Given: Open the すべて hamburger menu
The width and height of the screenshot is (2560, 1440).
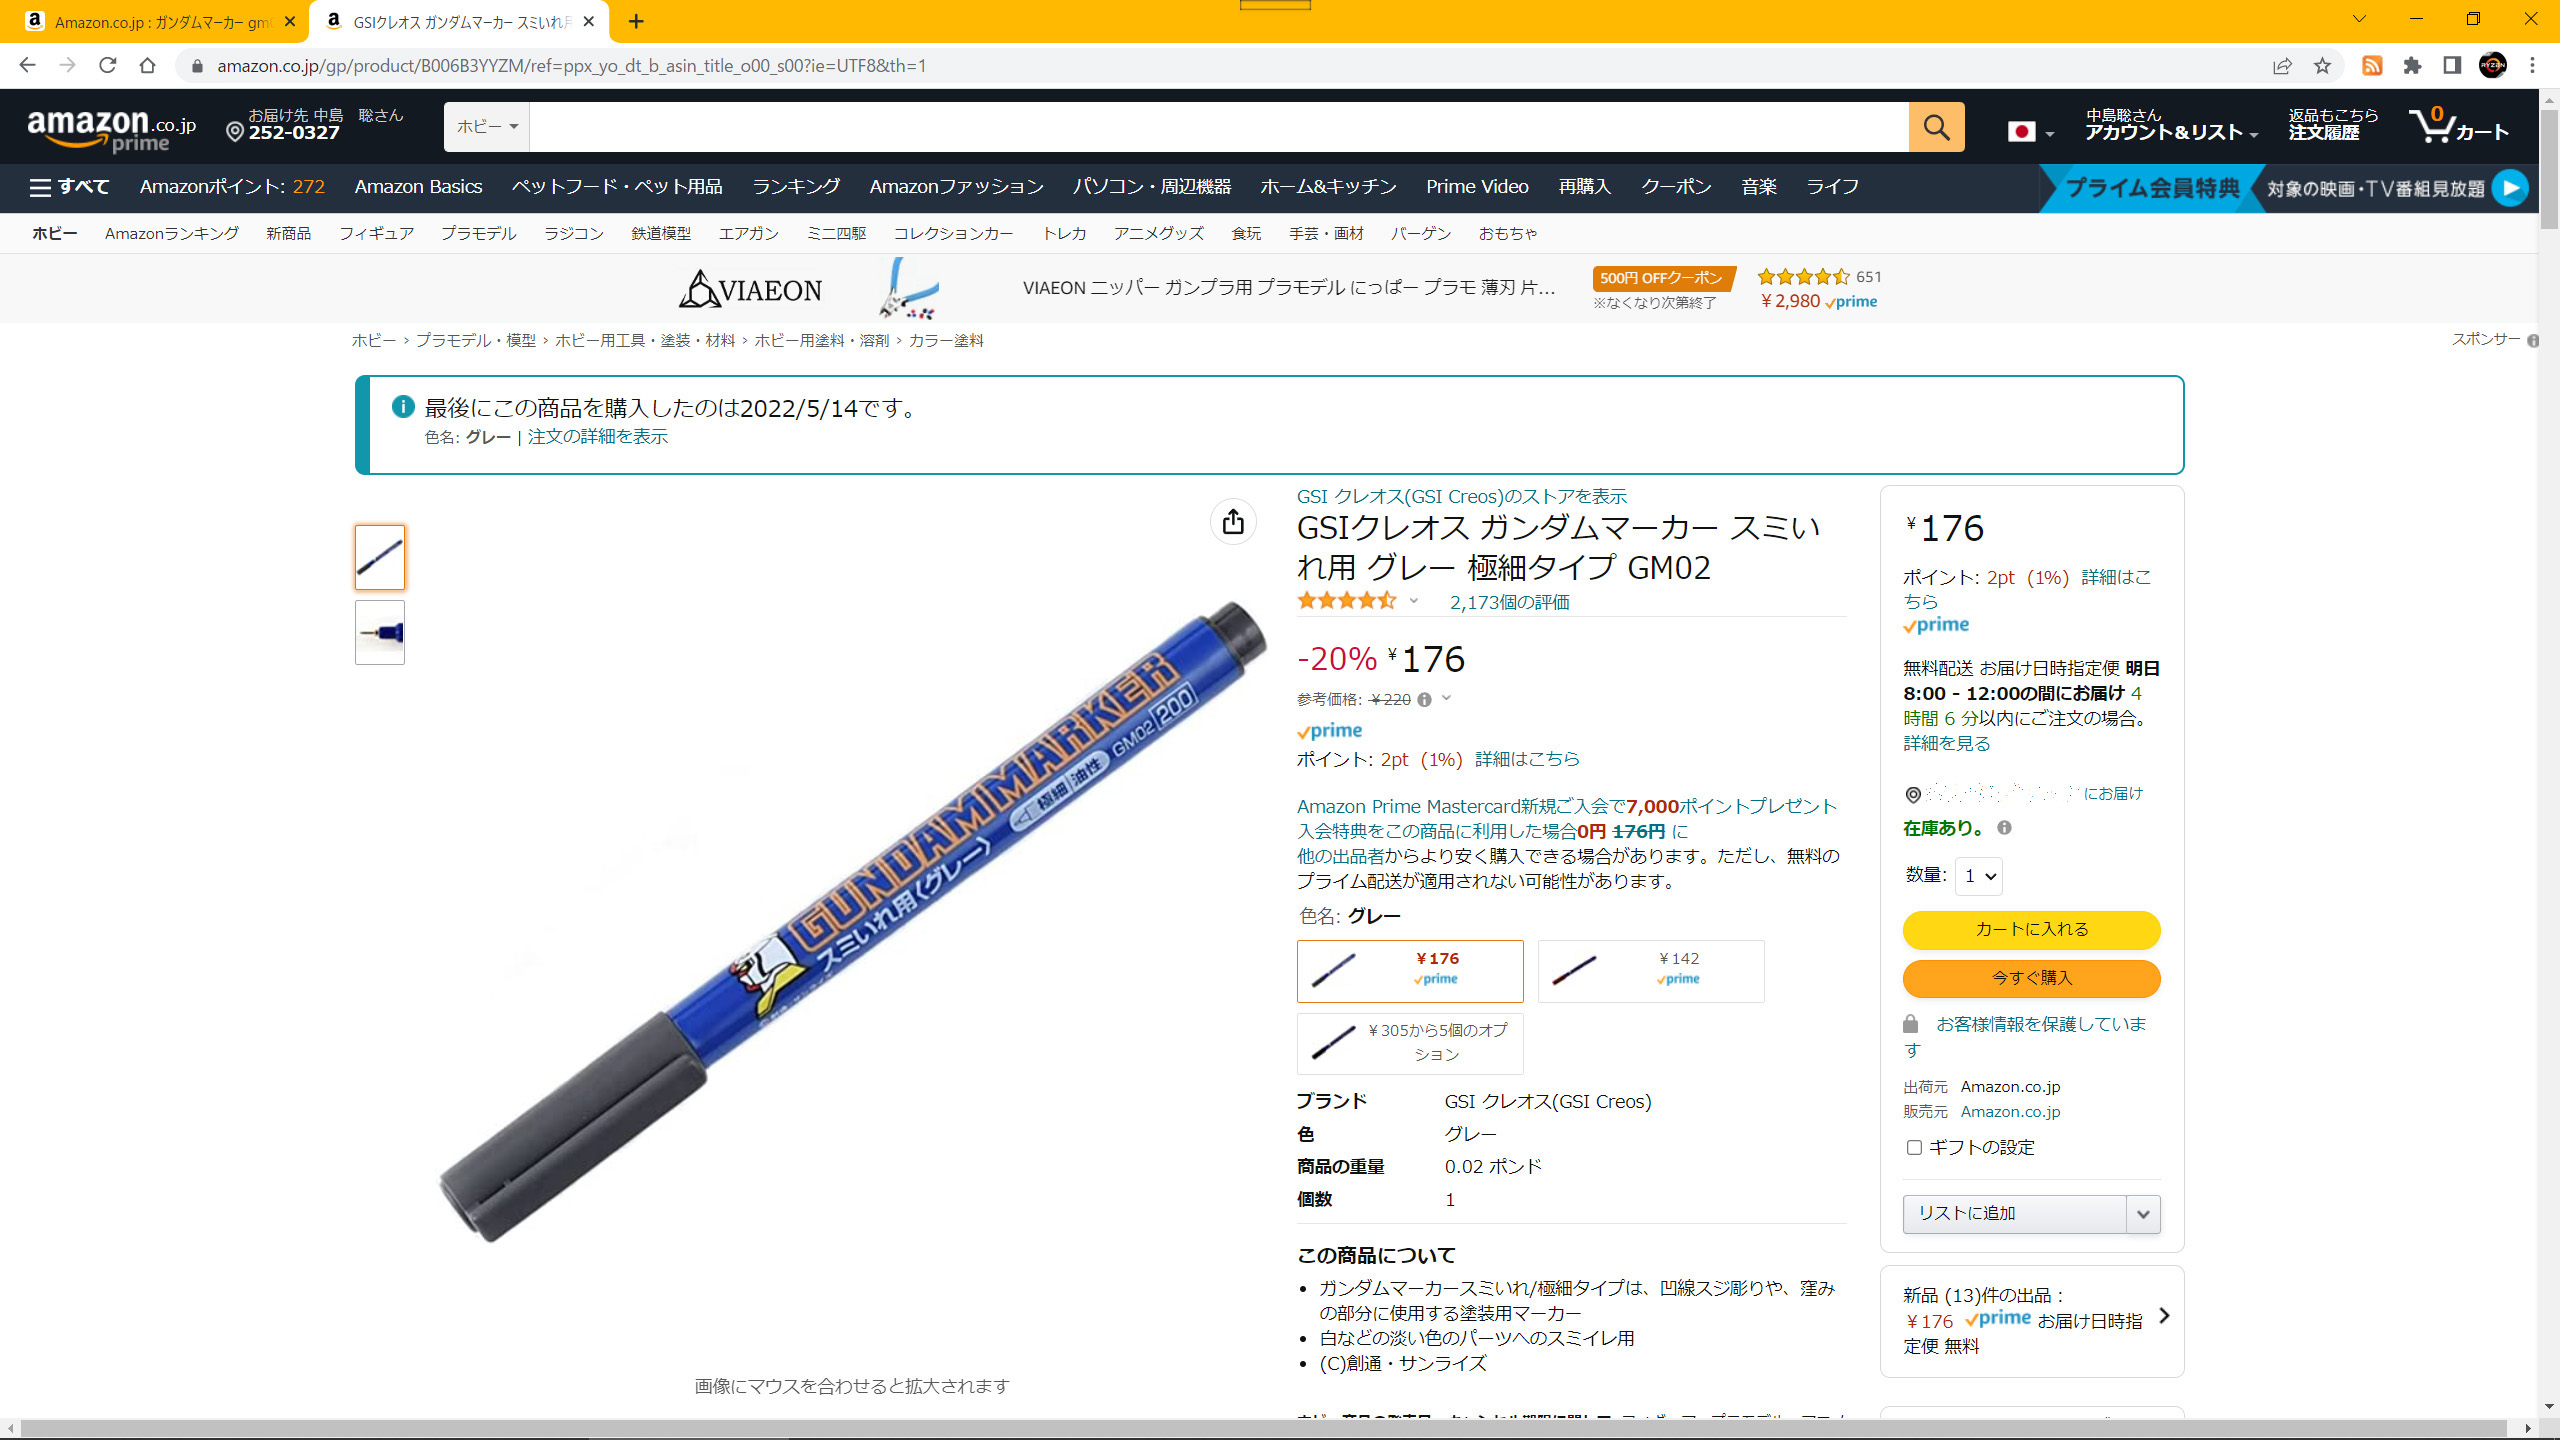Looking at the screenshot, I should point(69,187).
